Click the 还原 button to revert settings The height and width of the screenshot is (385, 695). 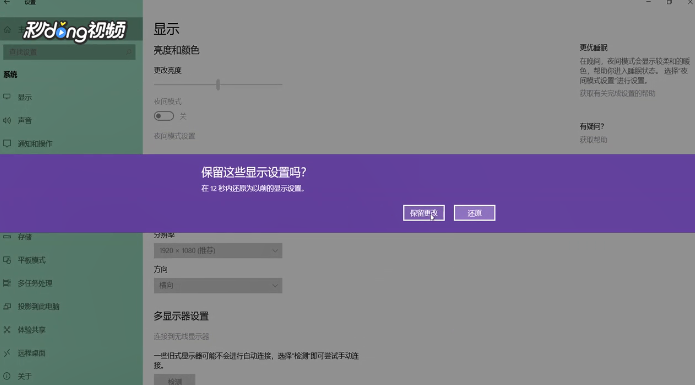click(x=474, y=213)
